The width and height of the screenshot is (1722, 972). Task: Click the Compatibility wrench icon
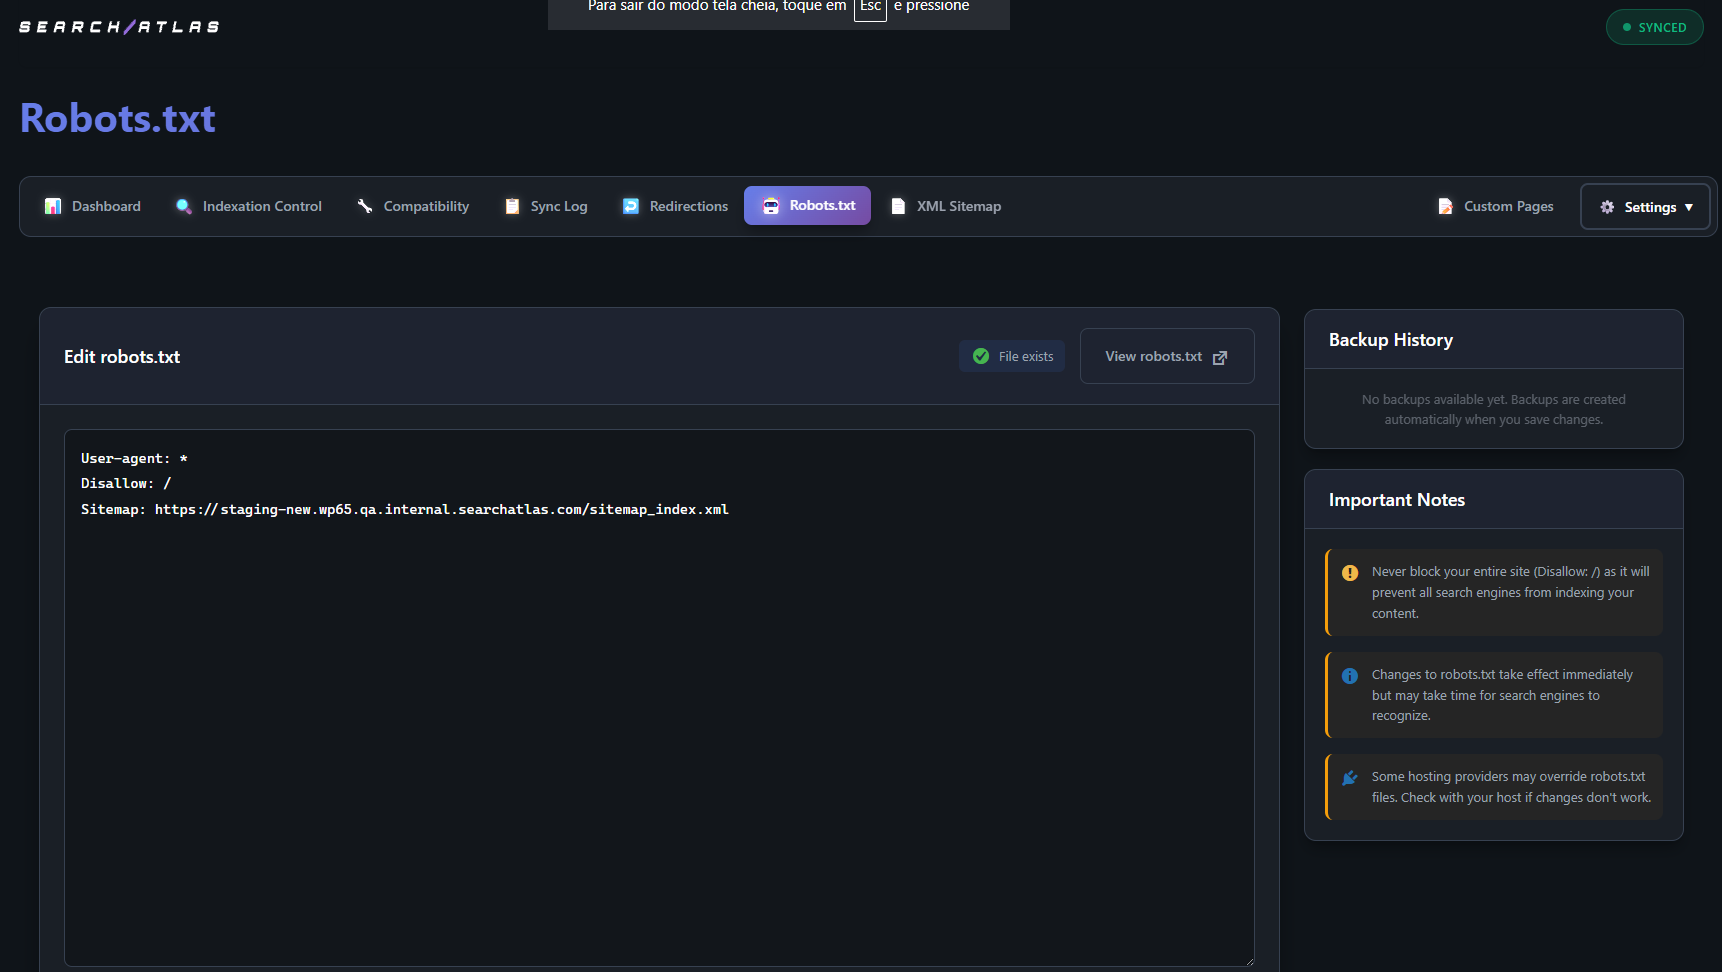pyautogui.click(x=365, y=206)
